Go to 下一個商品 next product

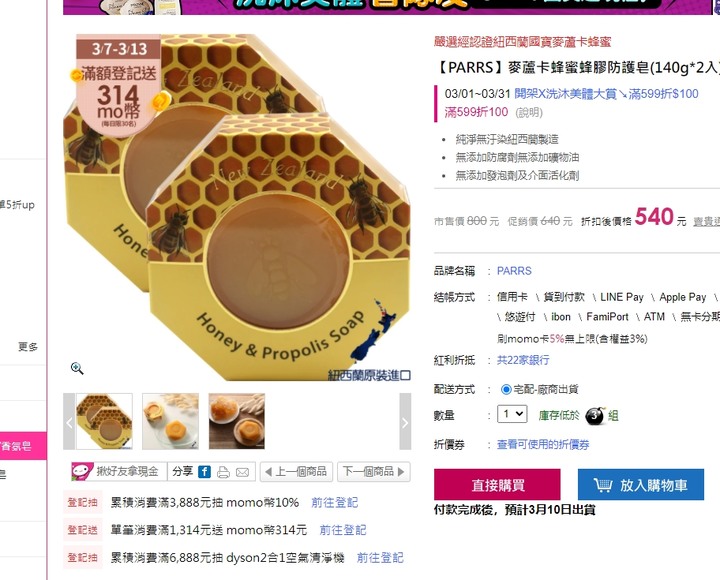(374, 472)
